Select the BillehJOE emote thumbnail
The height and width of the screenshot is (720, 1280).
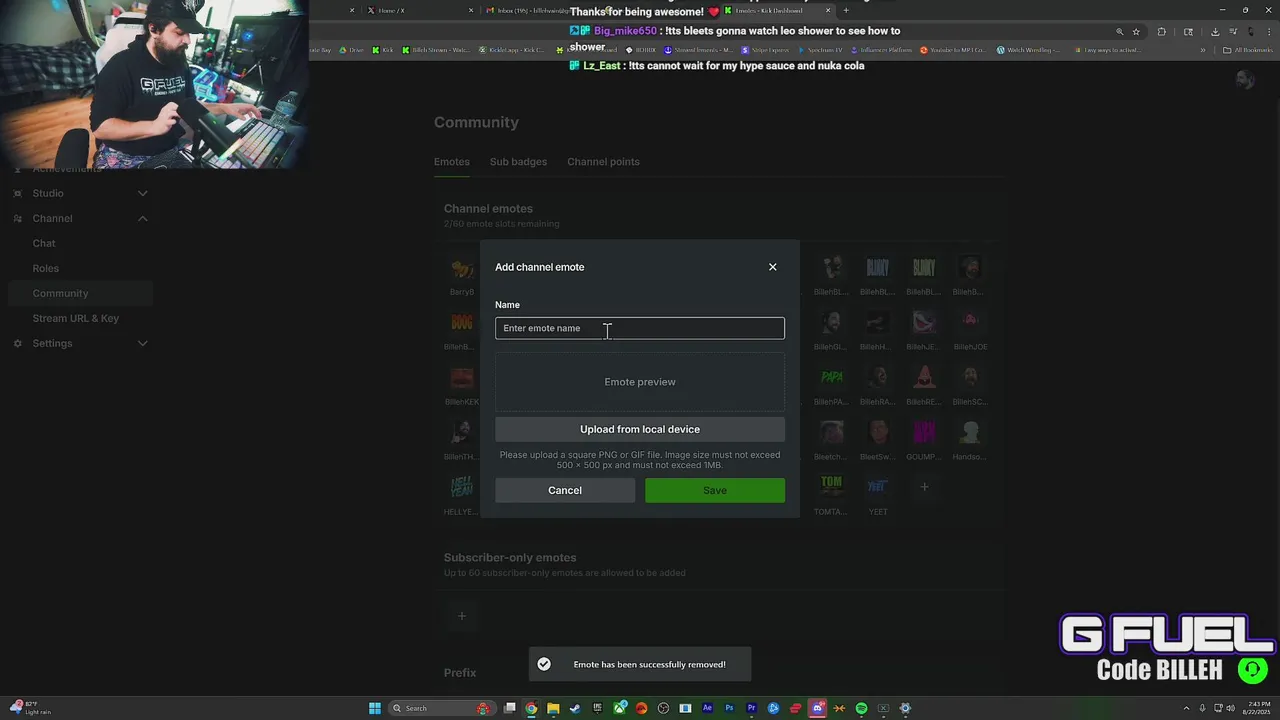tap(970, 323)
